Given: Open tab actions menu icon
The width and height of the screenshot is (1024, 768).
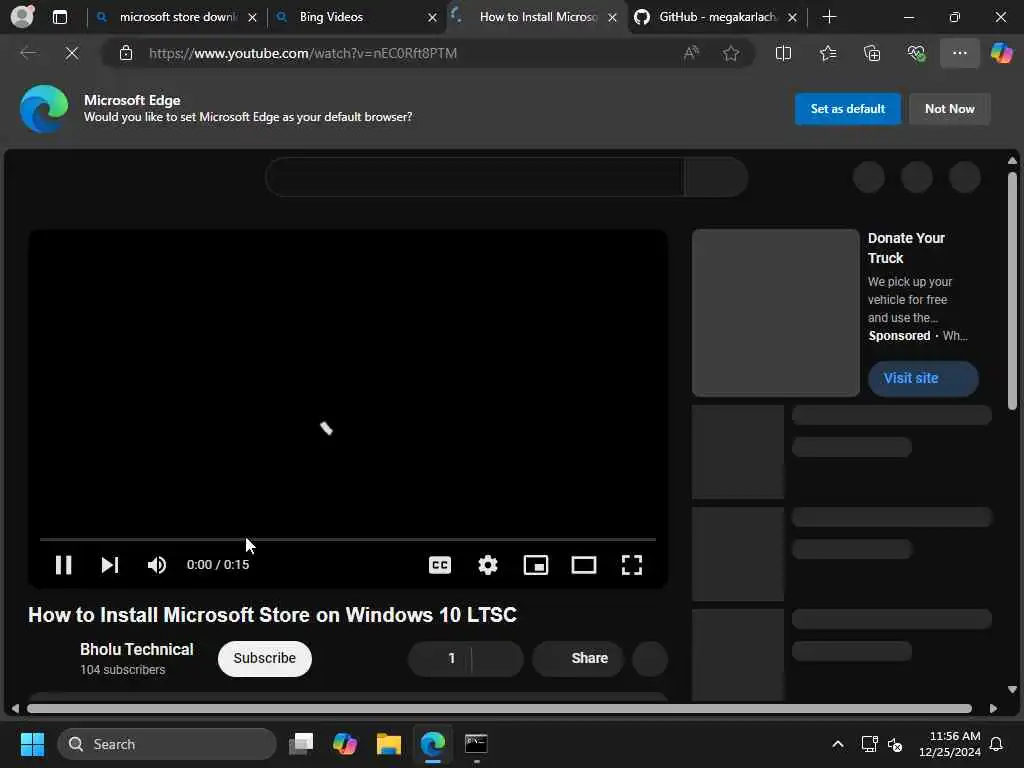Looking at the screenshot, I should tap(59, 17).
